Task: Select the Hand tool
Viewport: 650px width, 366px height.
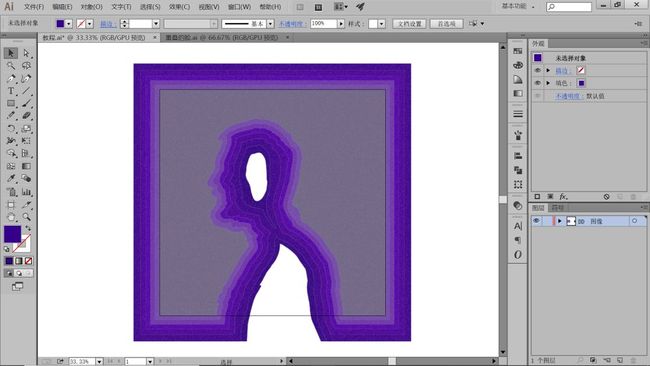Action: [x=11, y=217]
